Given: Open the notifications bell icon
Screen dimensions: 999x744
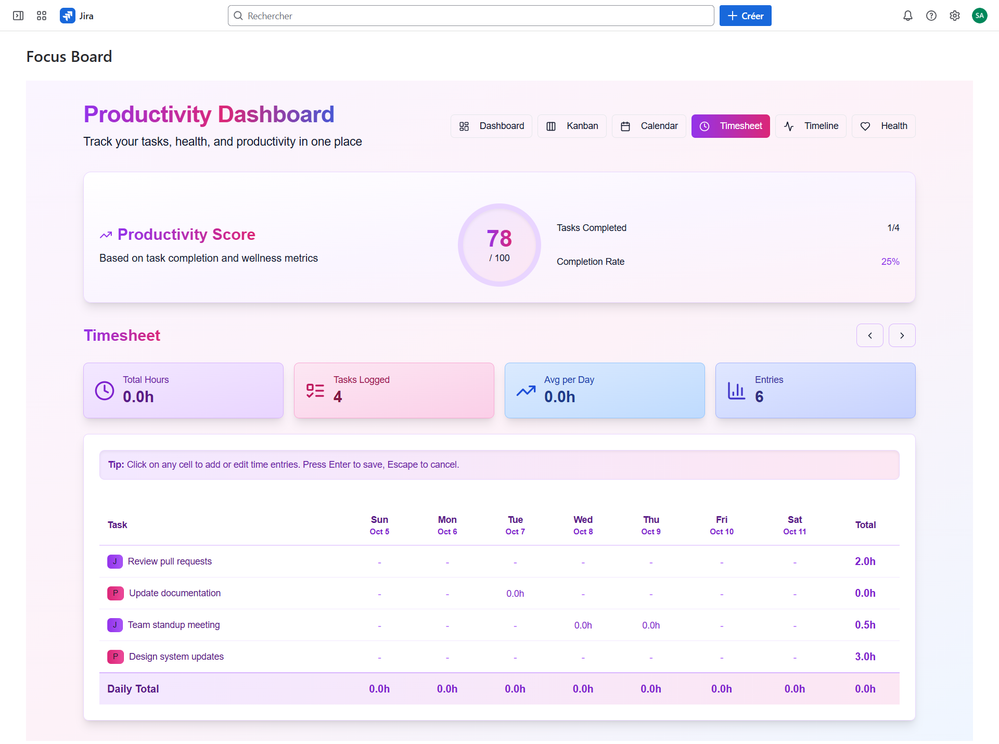Looking at the screenshot, I should click(x=907, y=15).
